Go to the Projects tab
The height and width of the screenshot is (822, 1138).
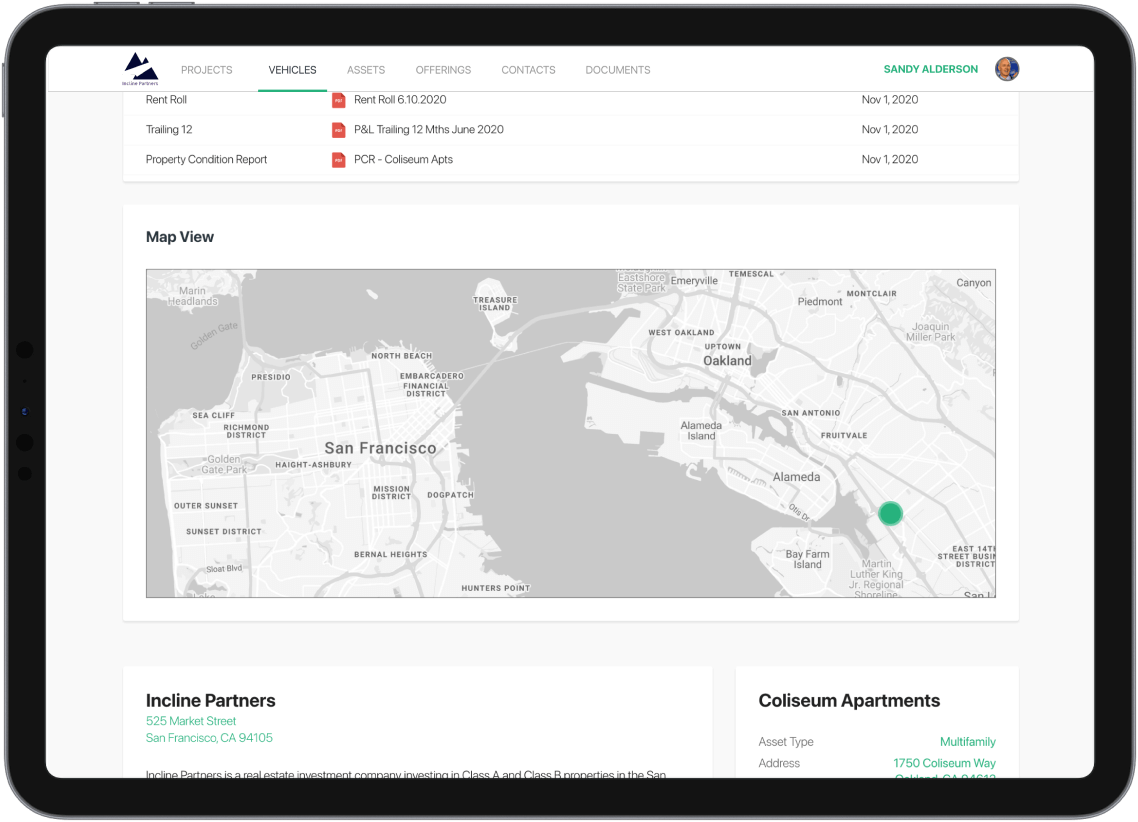[x=206, y=70]
